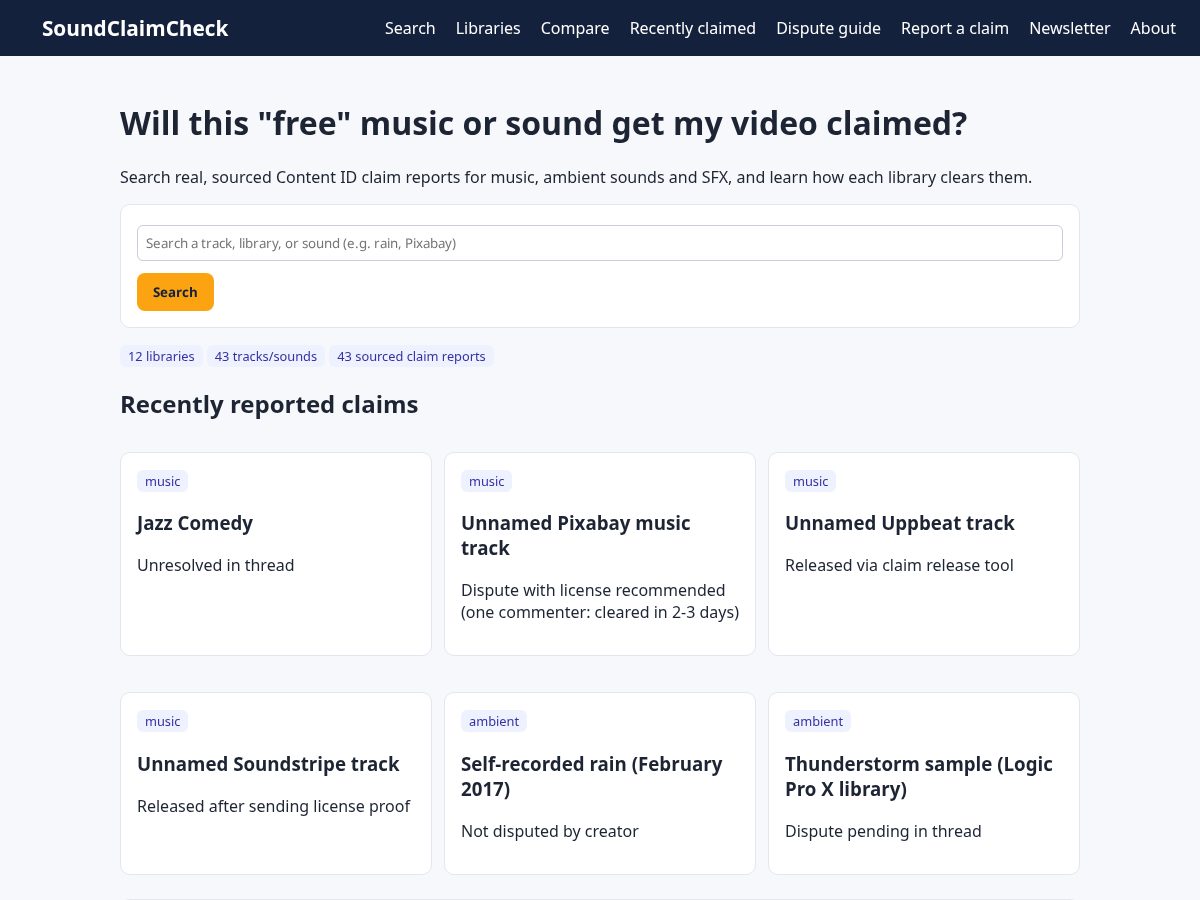Focus the track or library search field
This screenshot has width=1200, height=900.
(x=600, y=243)
